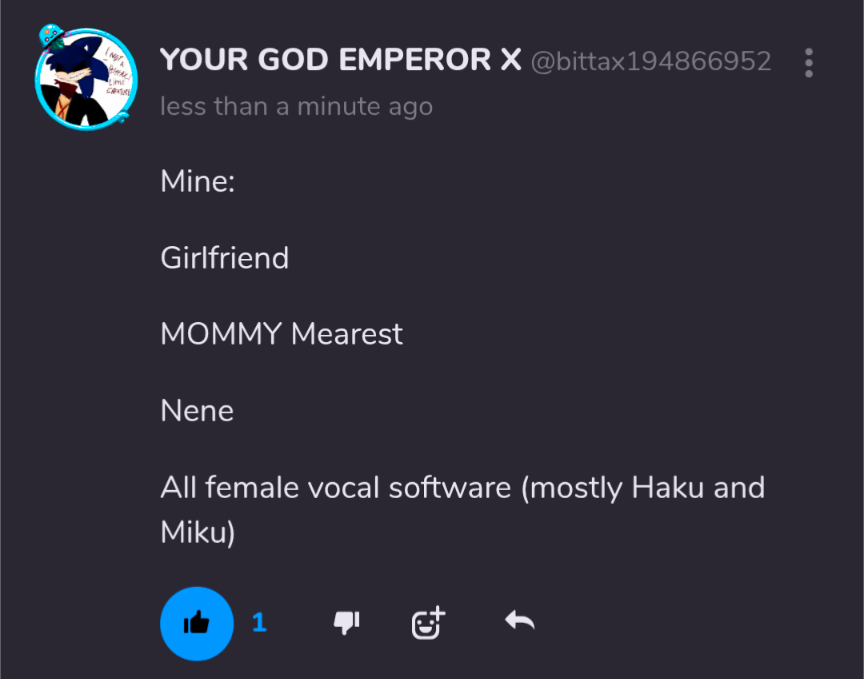Dislike the comment with thumbs-down icon

(x=347, y=623)
